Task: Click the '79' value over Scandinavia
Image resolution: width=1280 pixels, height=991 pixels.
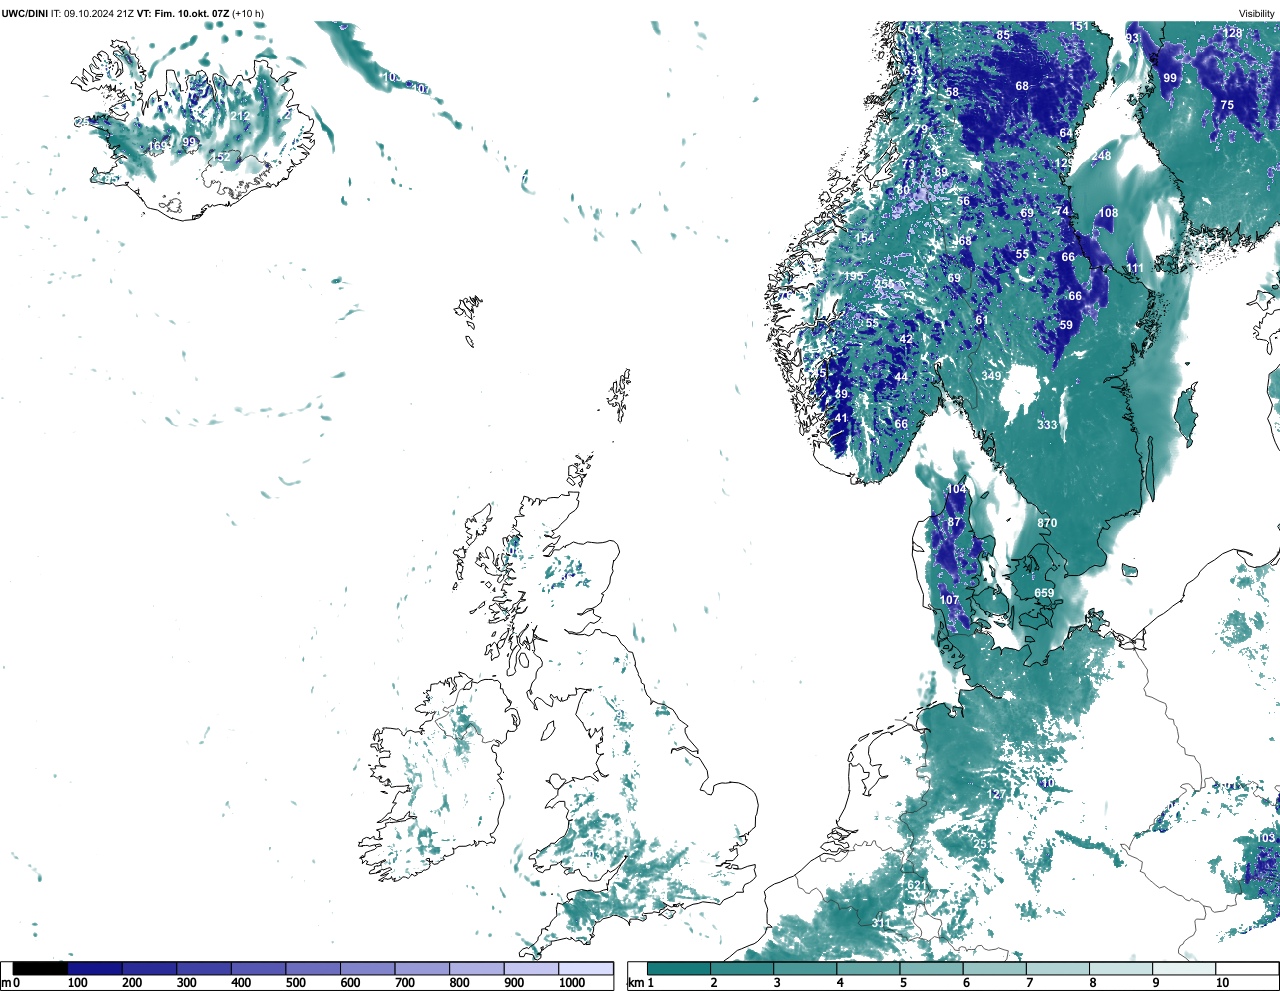Action: tap(921, 130)
